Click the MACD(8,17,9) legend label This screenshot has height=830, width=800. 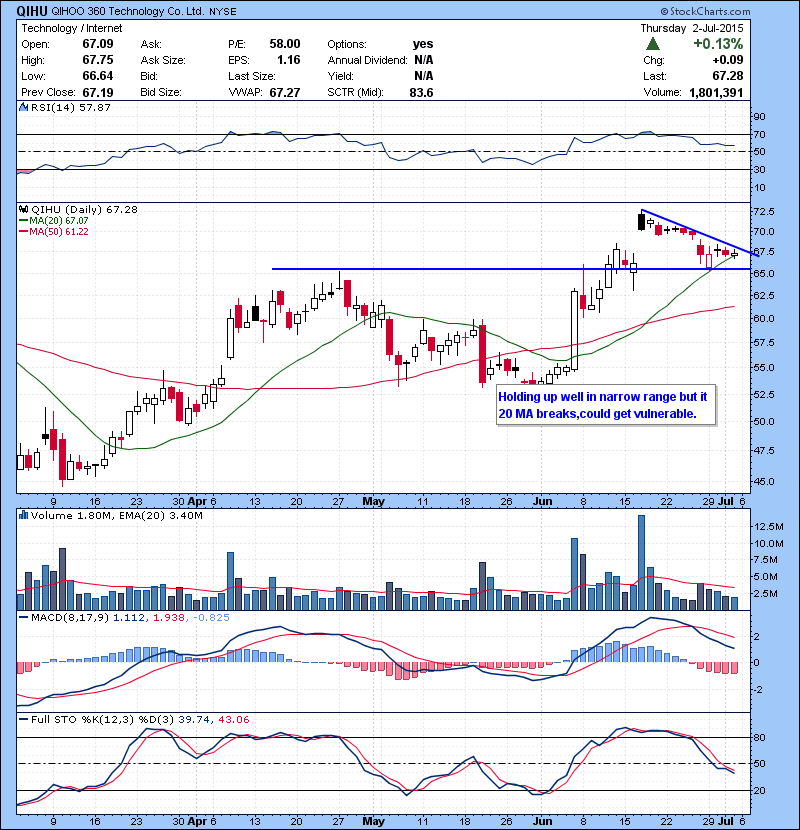point(70,617)
